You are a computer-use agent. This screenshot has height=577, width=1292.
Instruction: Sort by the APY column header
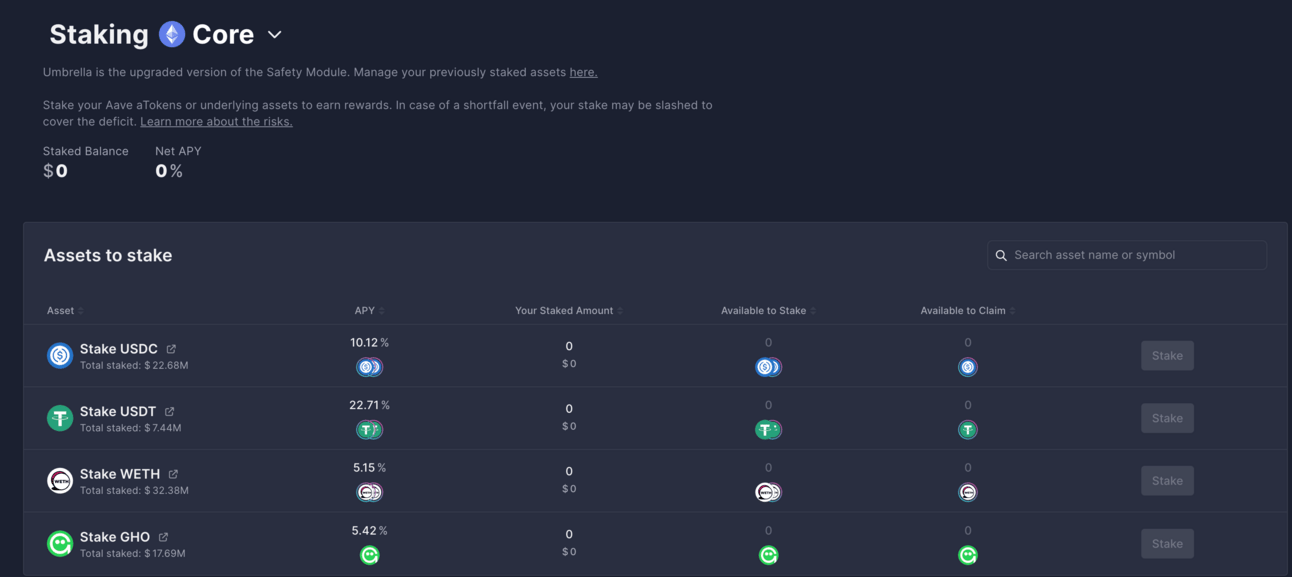368,310
